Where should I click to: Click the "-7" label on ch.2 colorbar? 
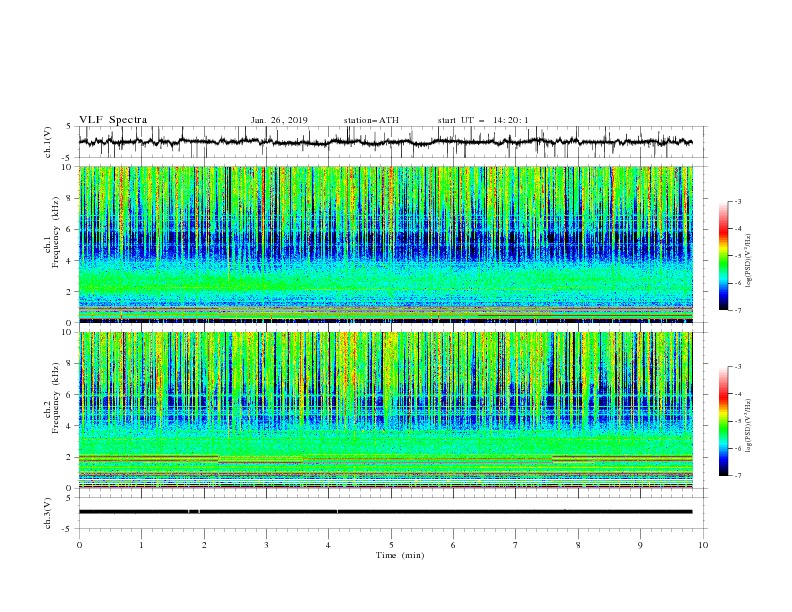[738, 476]
